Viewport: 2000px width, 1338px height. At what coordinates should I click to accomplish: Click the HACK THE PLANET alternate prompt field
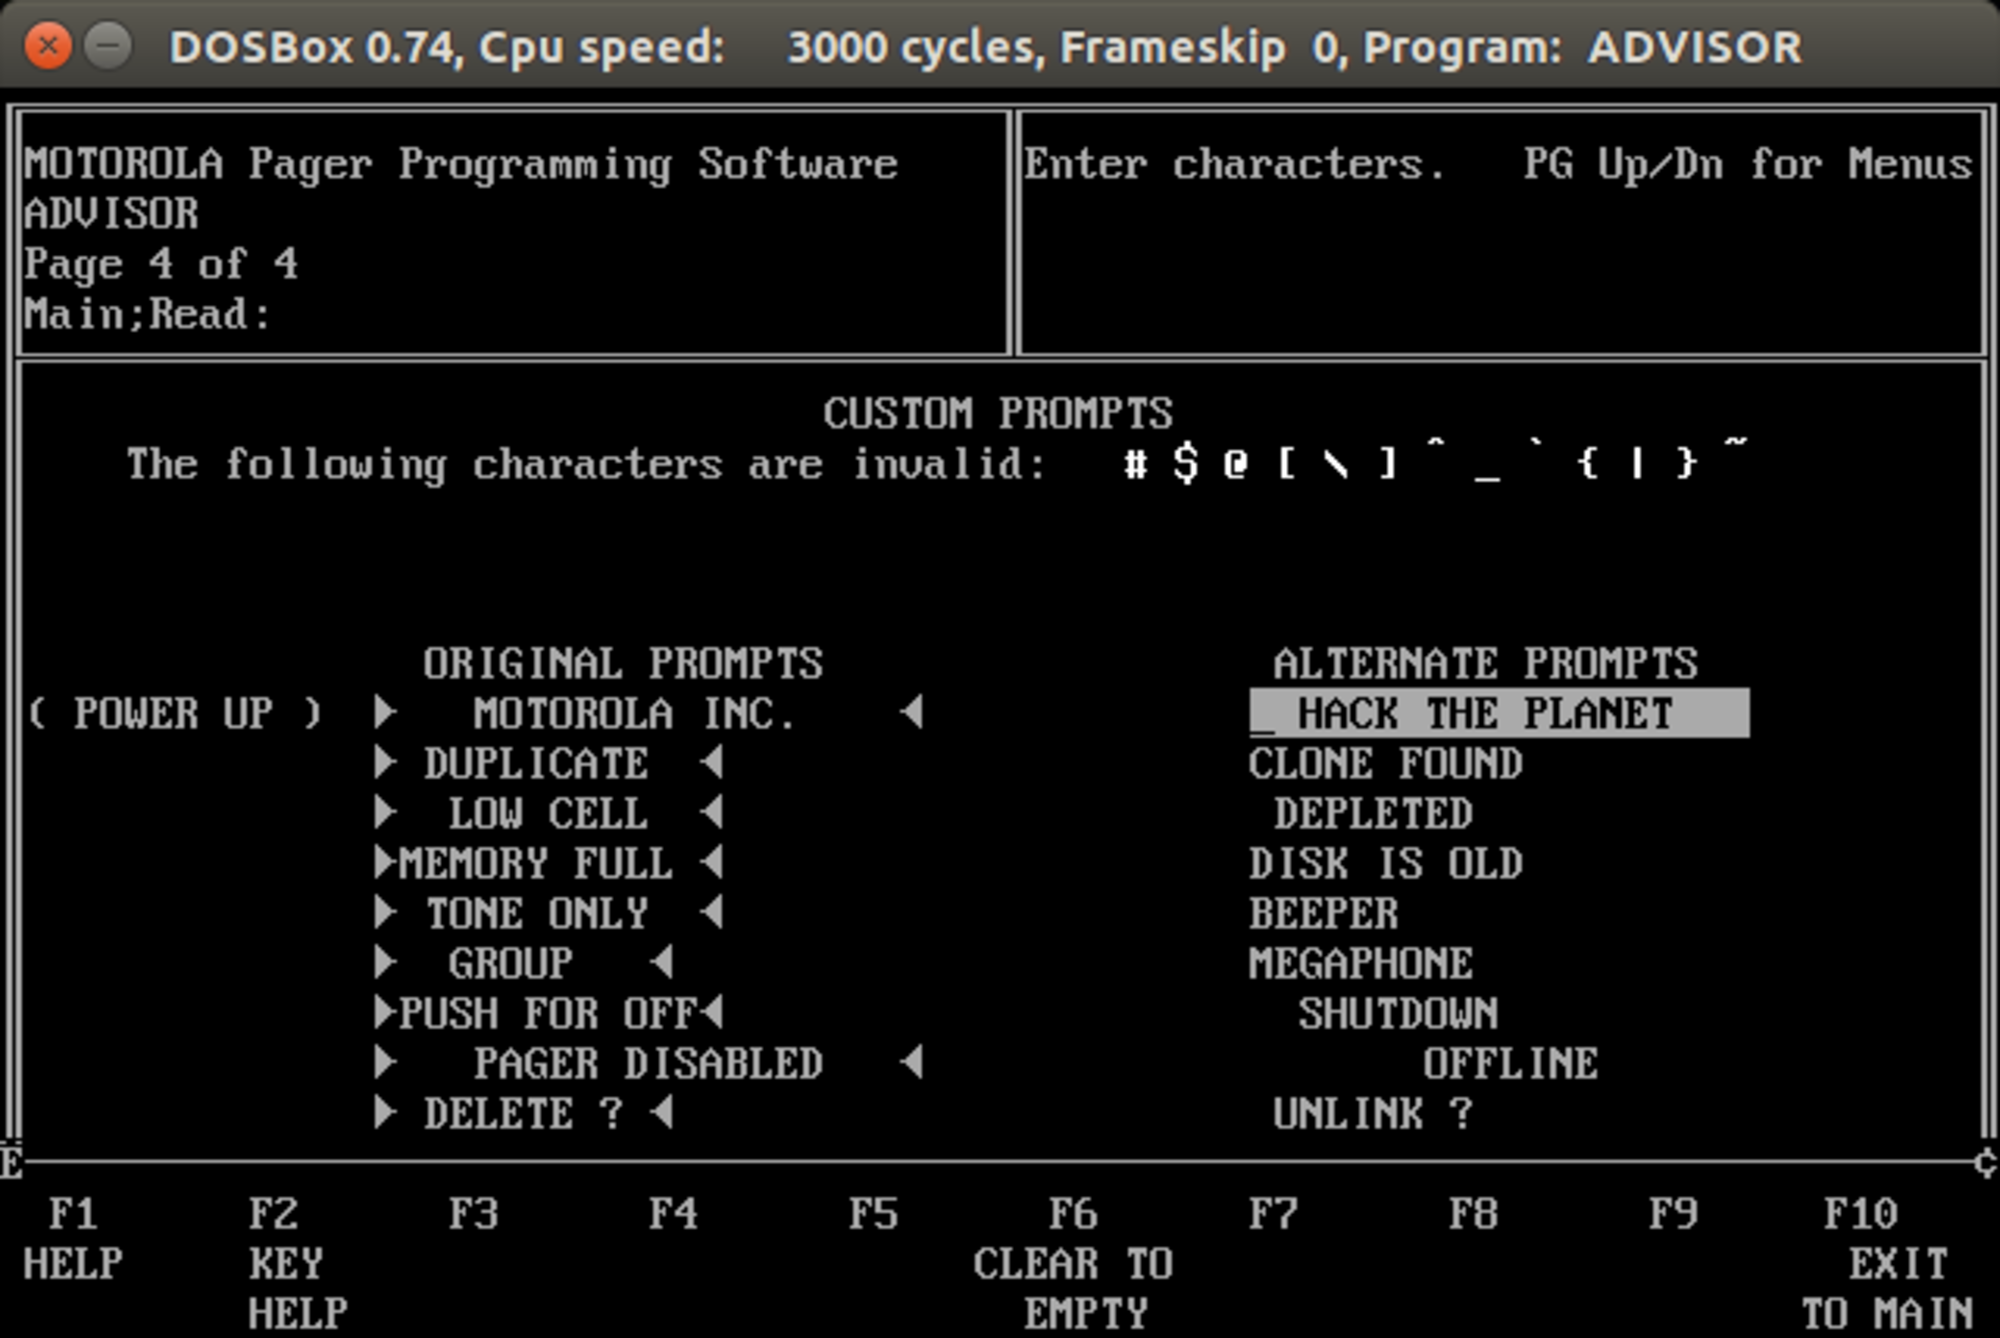pyautogui.click(x=1499, y=713)
